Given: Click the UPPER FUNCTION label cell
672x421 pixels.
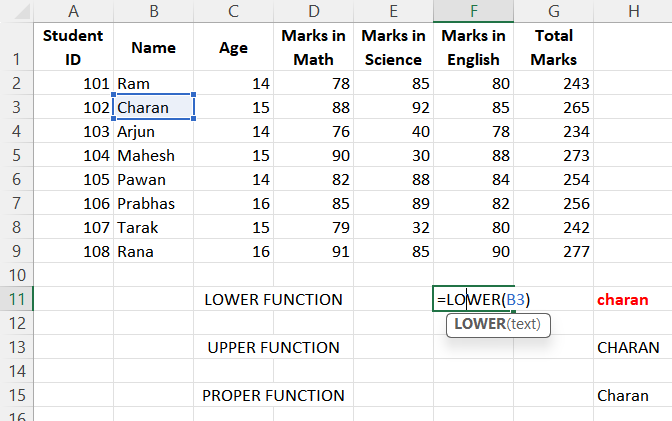Looking at the screenshot, I should point(273,347).
